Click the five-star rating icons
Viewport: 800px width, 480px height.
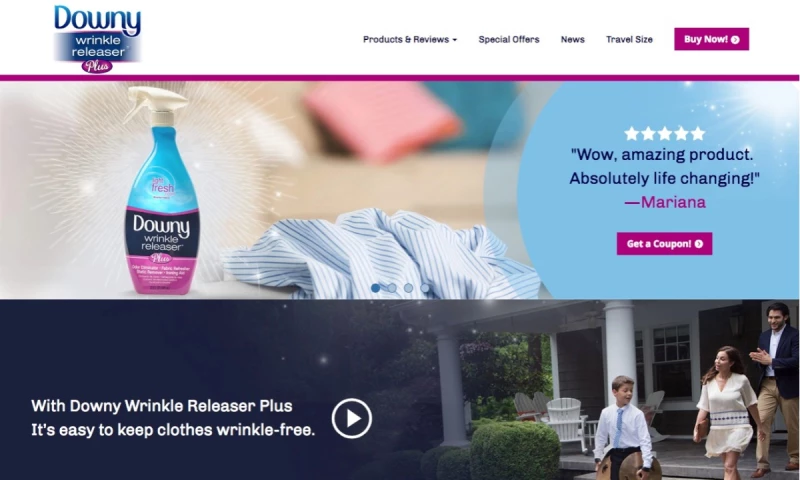coord(664,134)
